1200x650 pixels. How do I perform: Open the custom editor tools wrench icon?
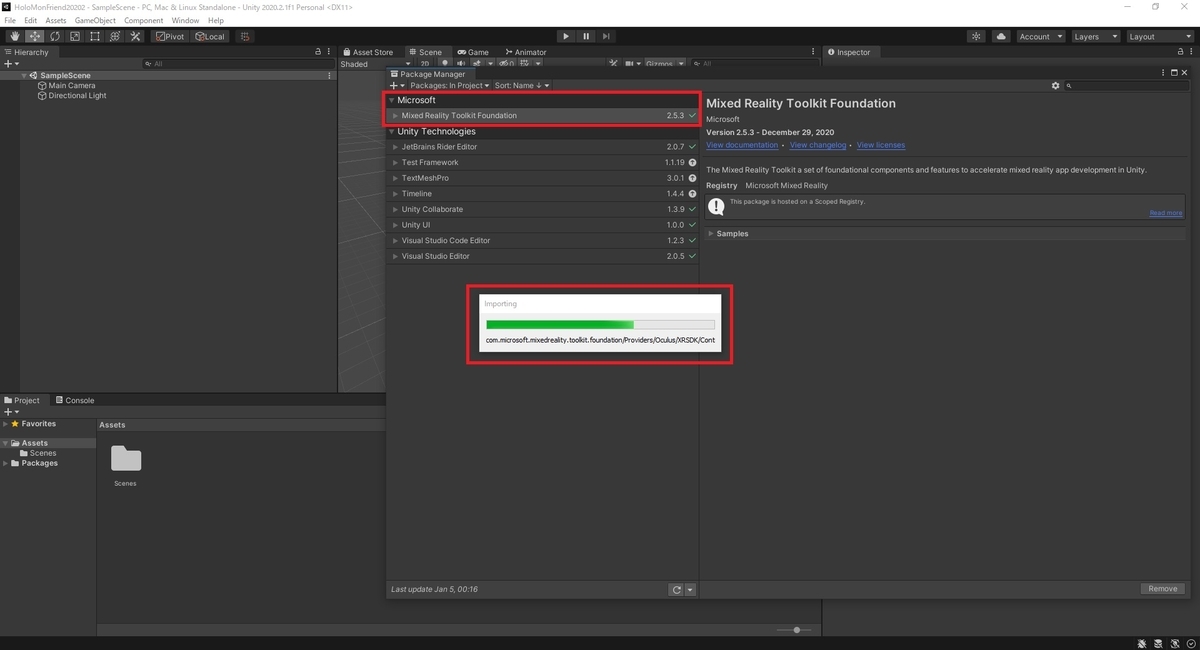(135, 36)
